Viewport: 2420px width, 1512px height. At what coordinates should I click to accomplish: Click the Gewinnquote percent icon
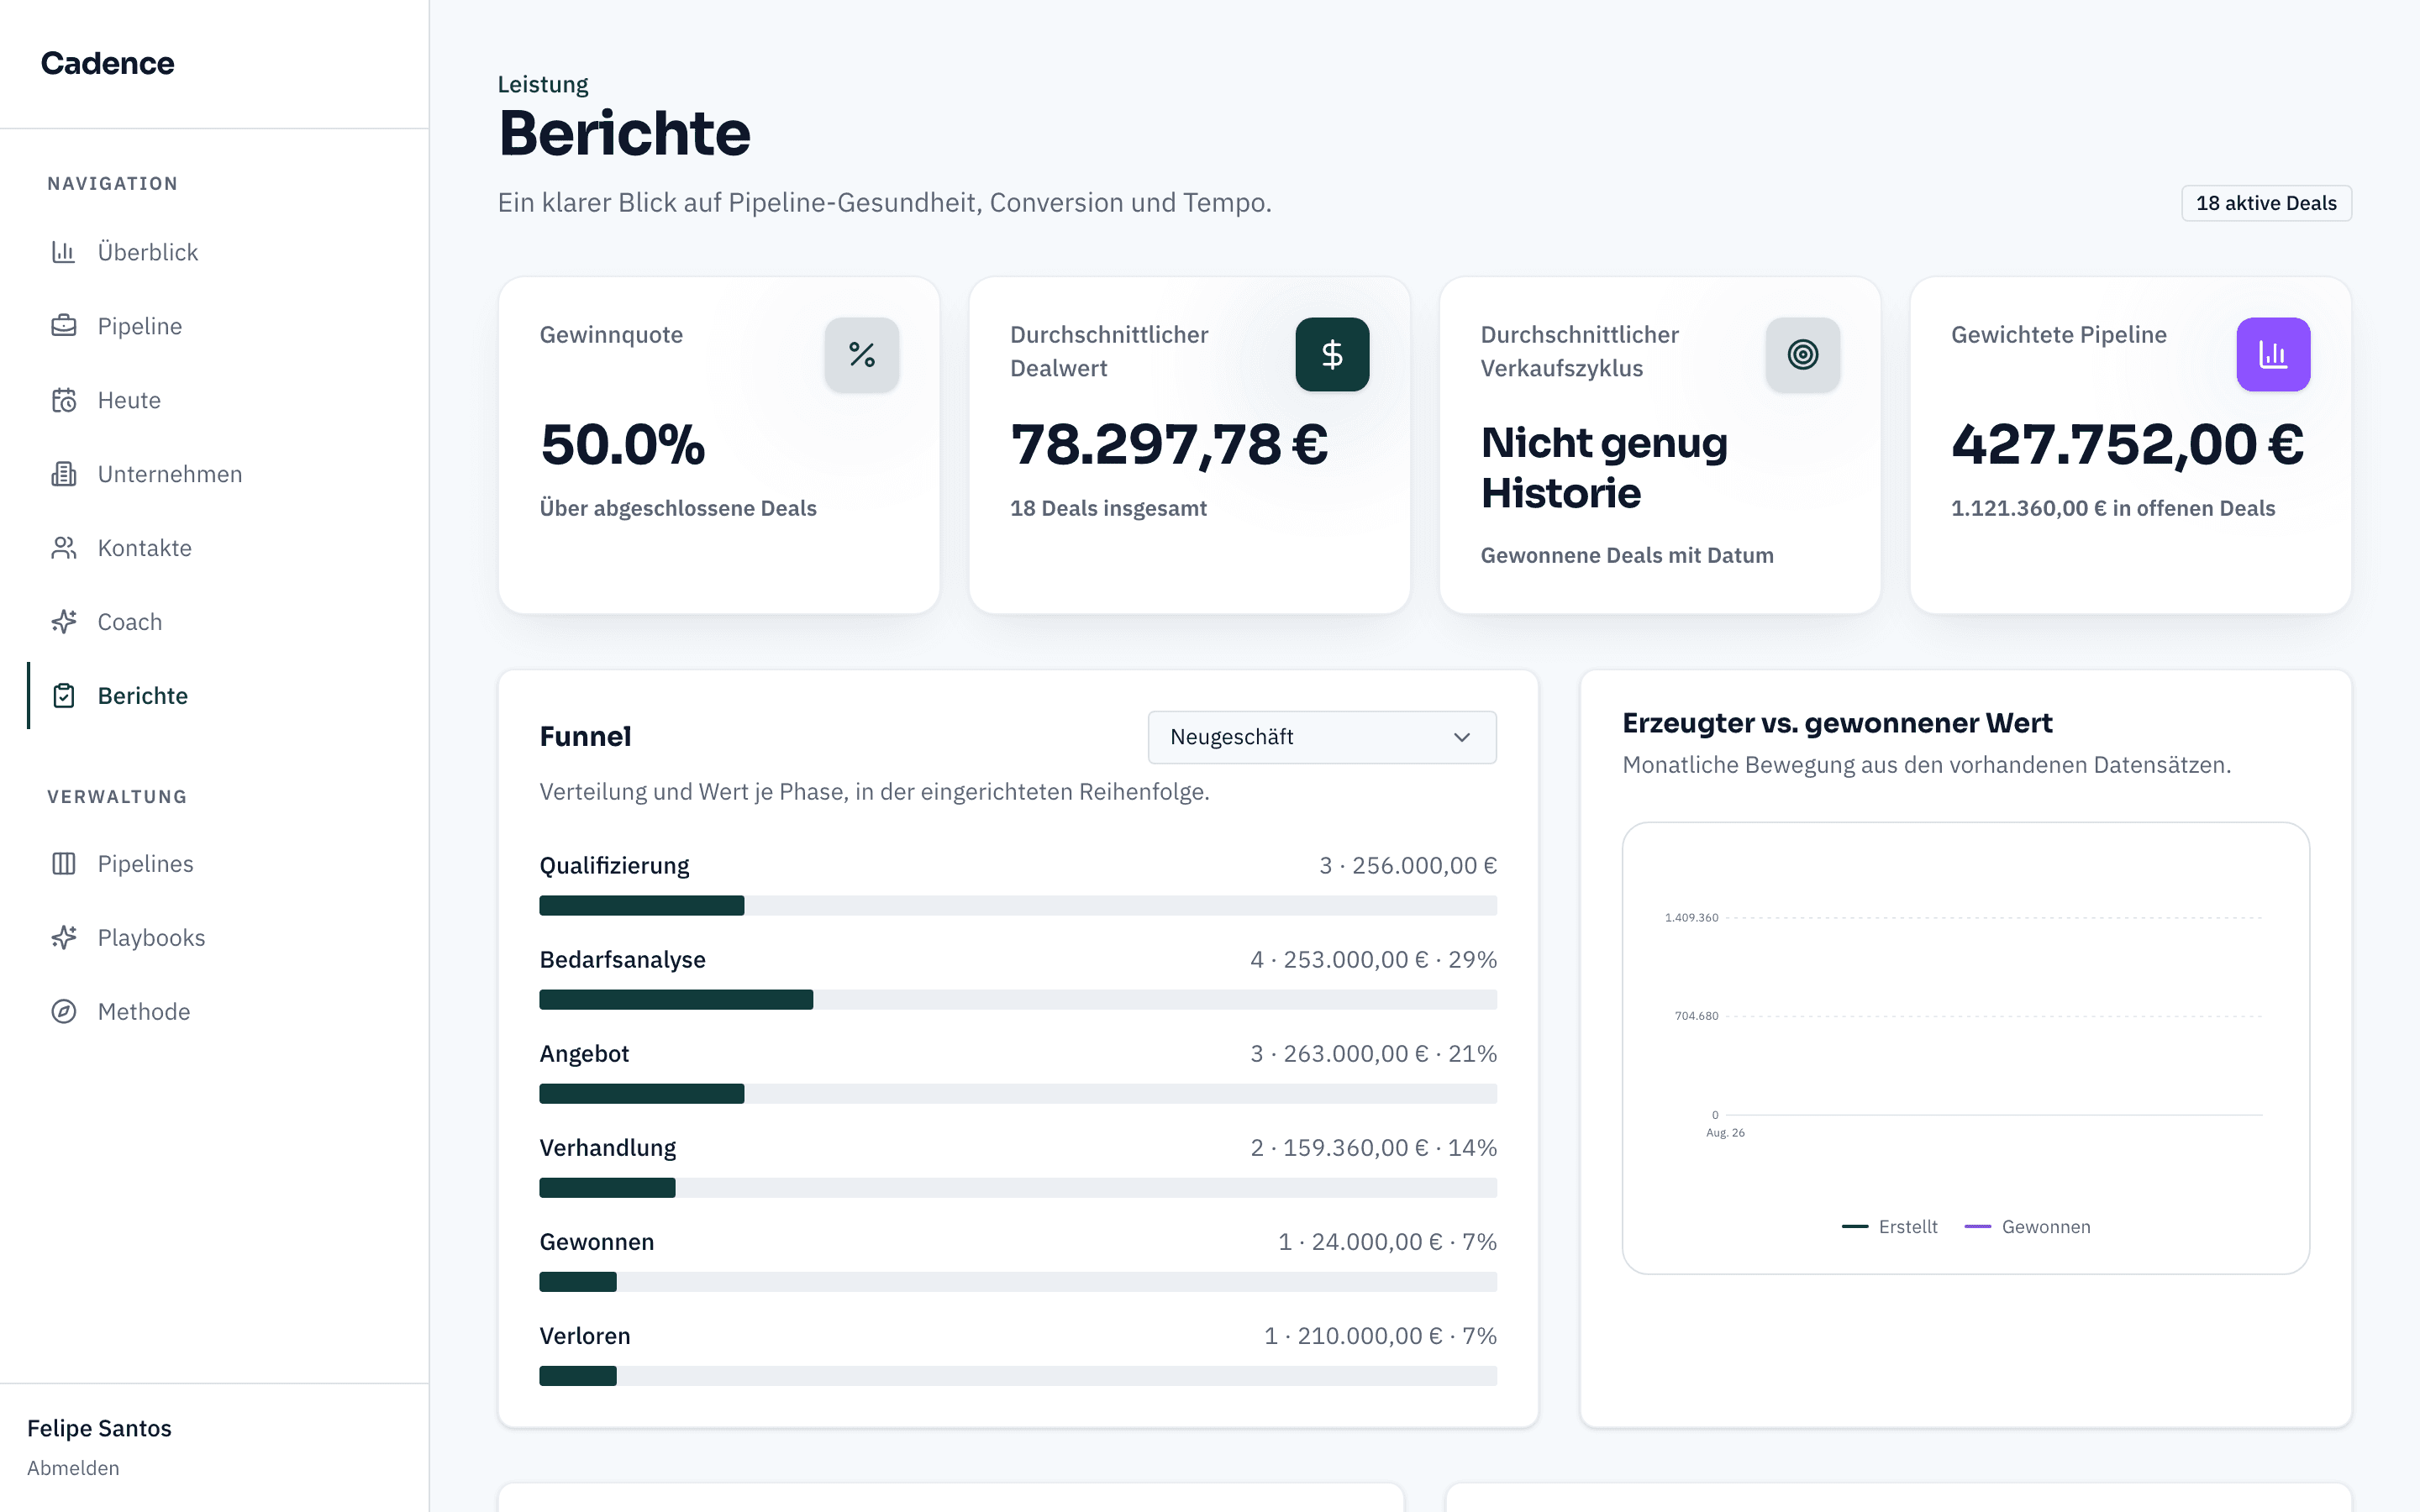pos(861,354)
